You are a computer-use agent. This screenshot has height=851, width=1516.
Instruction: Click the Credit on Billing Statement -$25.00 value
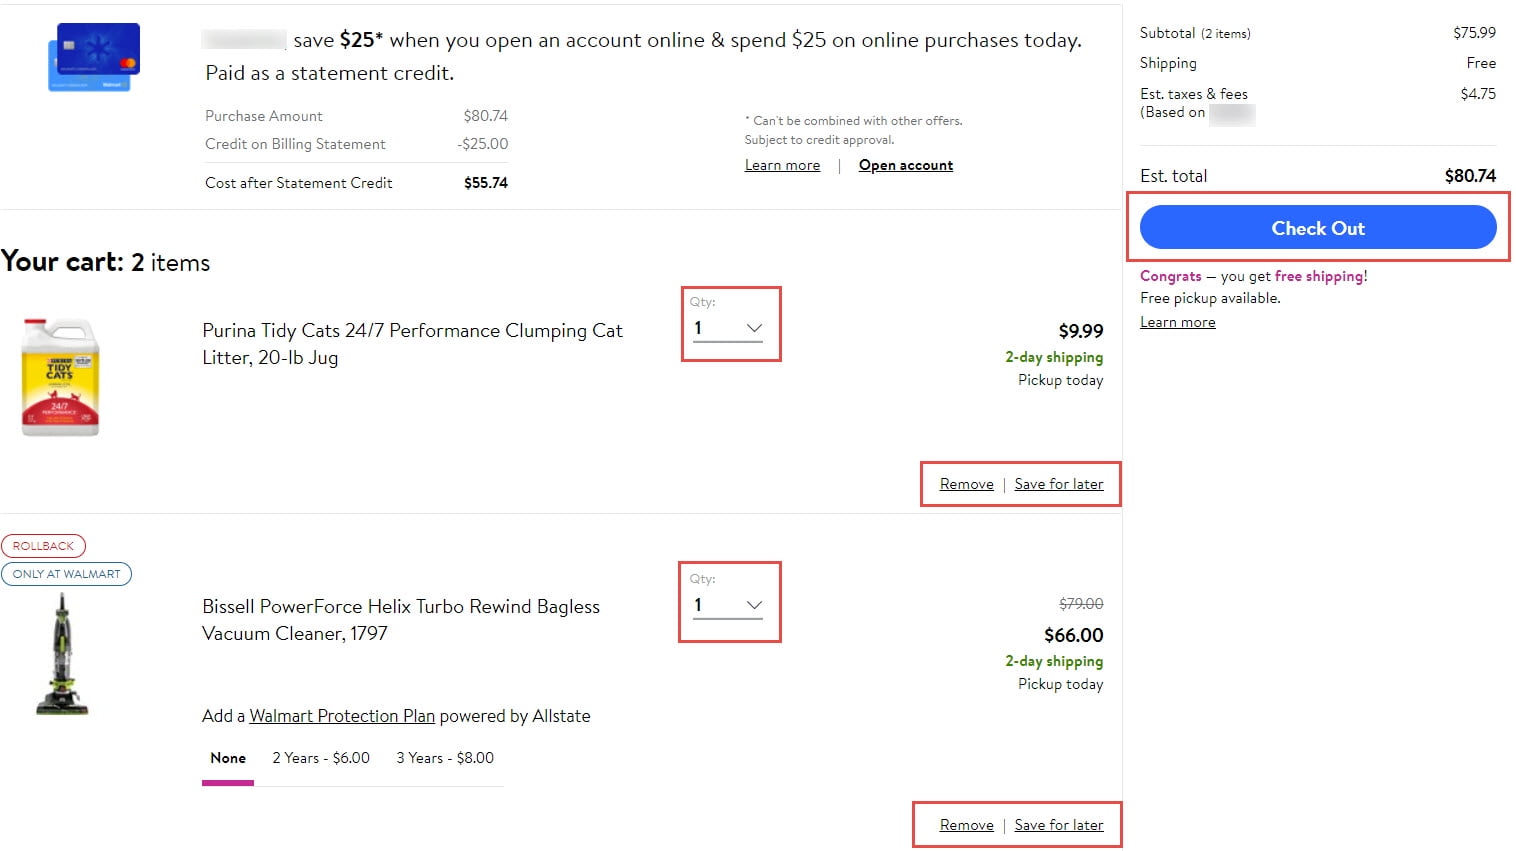[x=483, y=144]
